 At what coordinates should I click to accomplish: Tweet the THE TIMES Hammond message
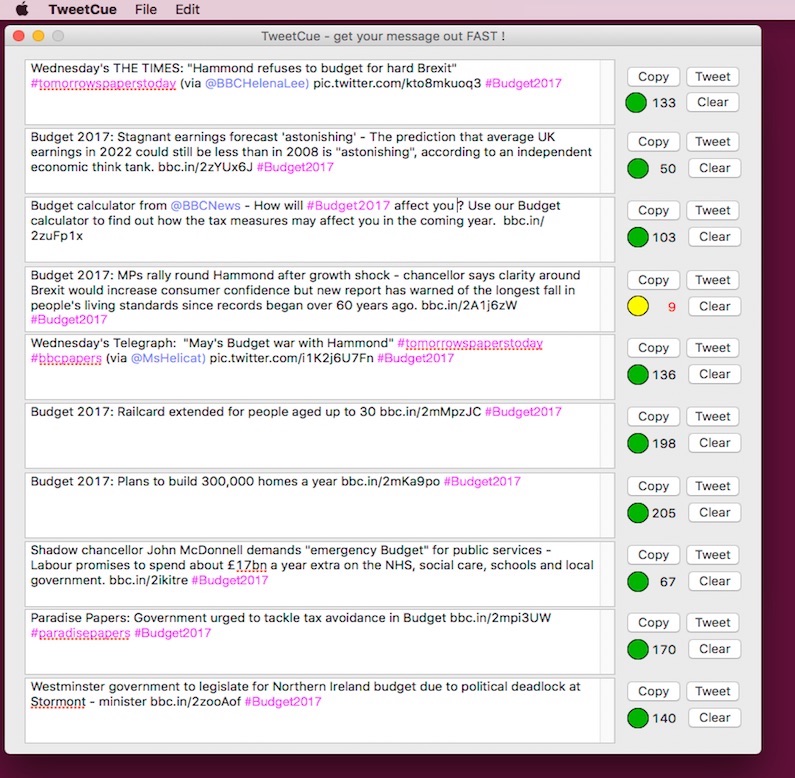pos(712,77)
